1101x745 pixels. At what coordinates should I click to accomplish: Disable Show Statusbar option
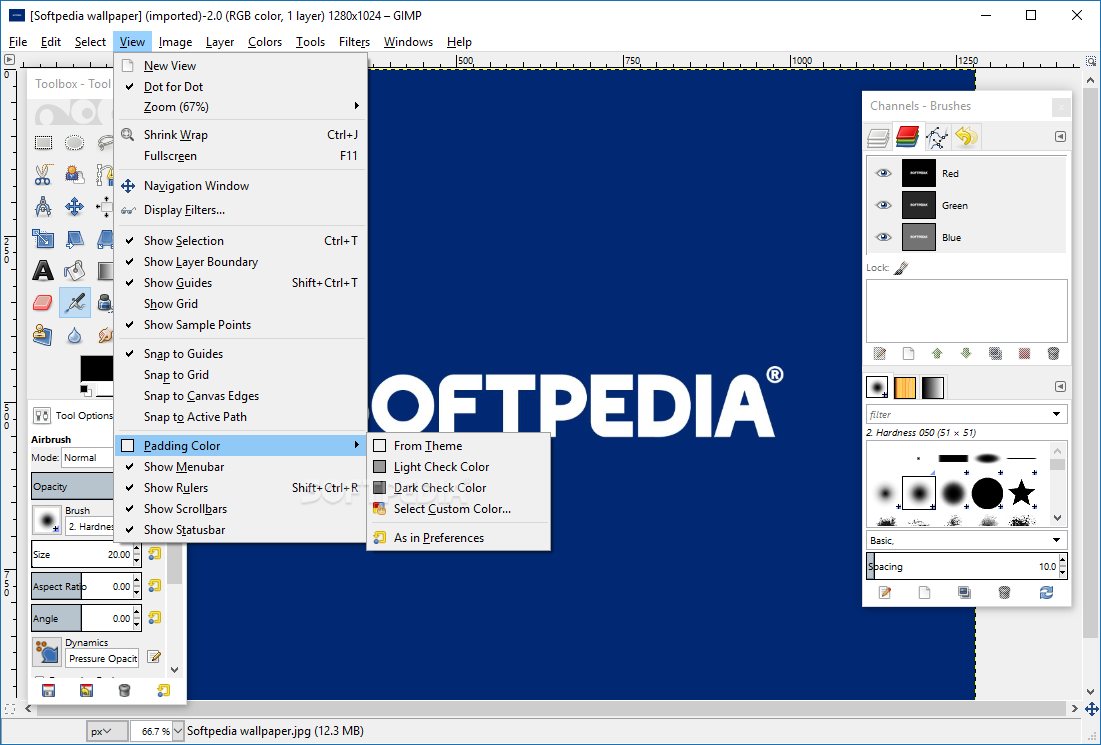point(241,530)
